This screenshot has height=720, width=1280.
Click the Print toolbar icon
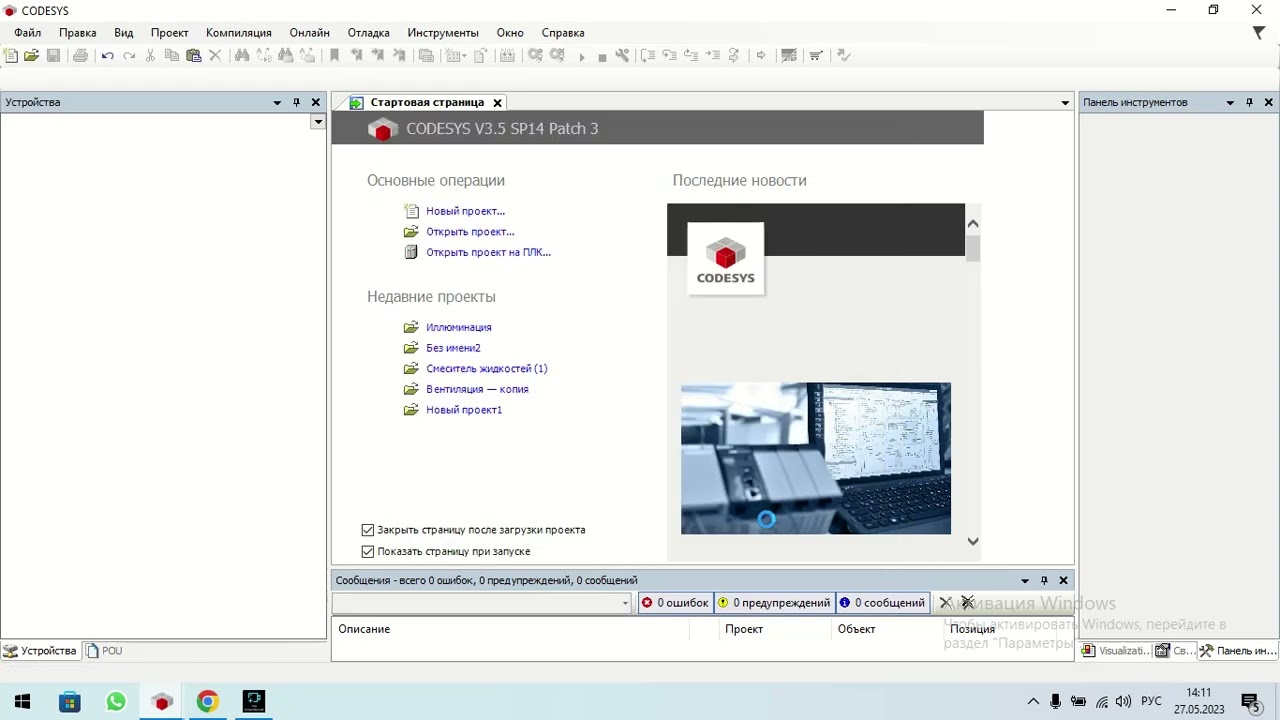click(x=80, y=56)
